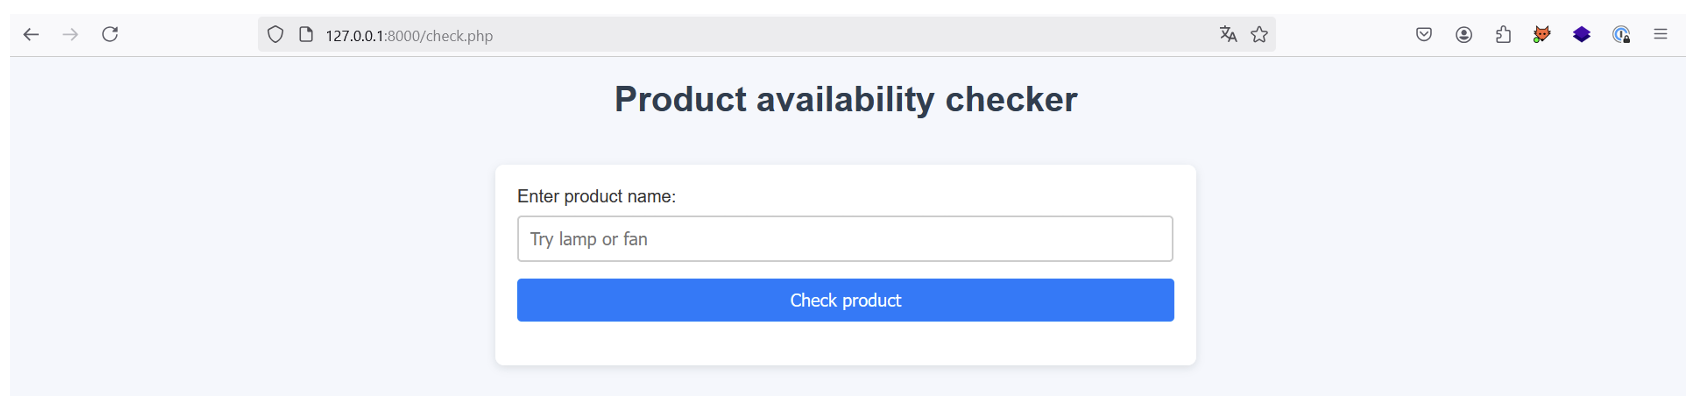Click the orange fox extension icon
Image resolution: width=1694 pixels, height=408 pixels.
(x=1542, y=35)
